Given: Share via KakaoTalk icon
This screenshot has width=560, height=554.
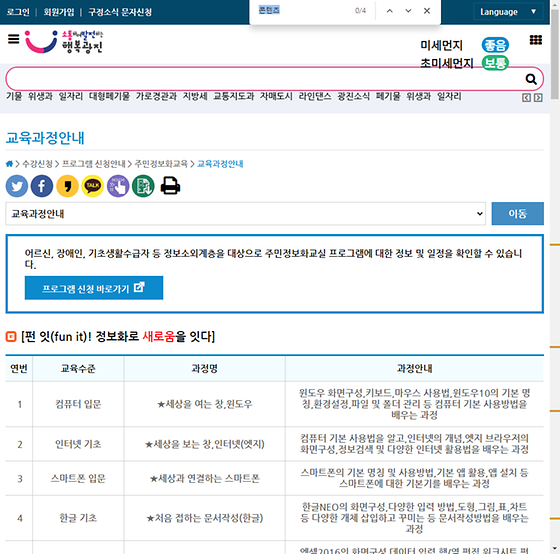Looking at the screenshot, I should (92, 186).
